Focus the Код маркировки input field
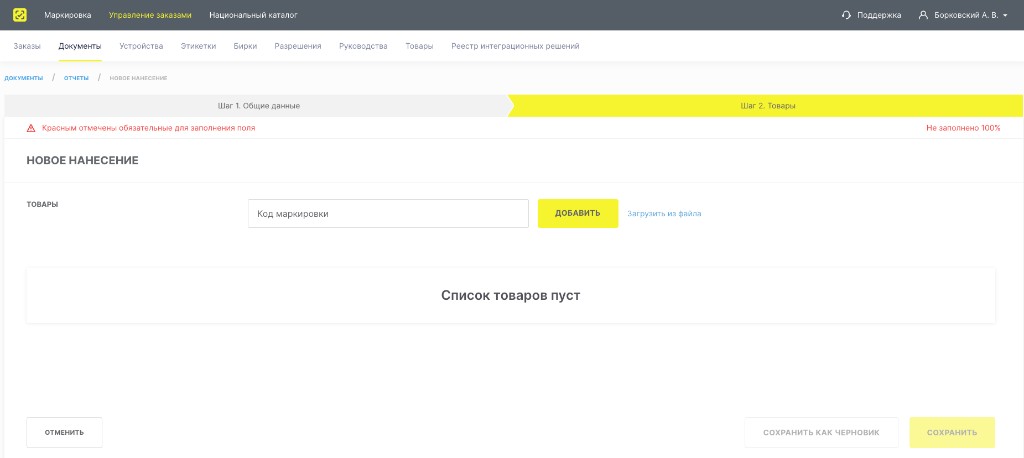The image size is (1024, 458). click(388, 214)
